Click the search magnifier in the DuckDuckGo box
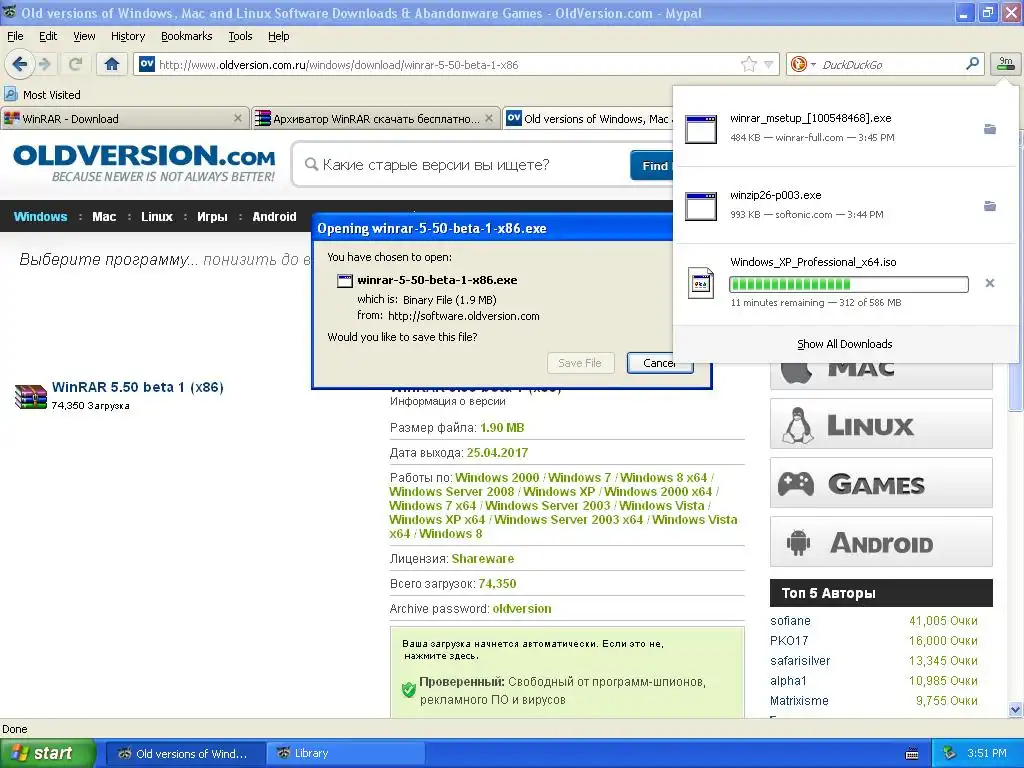Image resolution: width=1024 pixels, height=768 pixels. [972, 63]
